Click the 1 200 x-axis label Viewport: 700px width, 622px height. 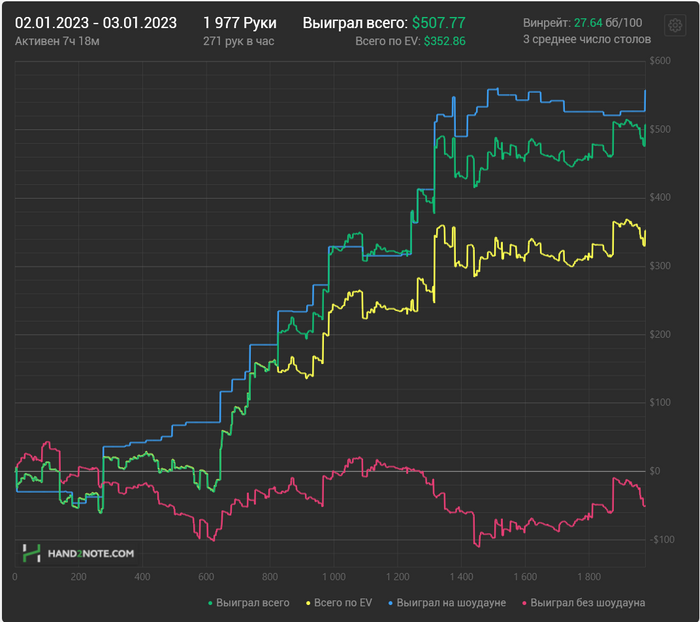(x=398, y=577)
